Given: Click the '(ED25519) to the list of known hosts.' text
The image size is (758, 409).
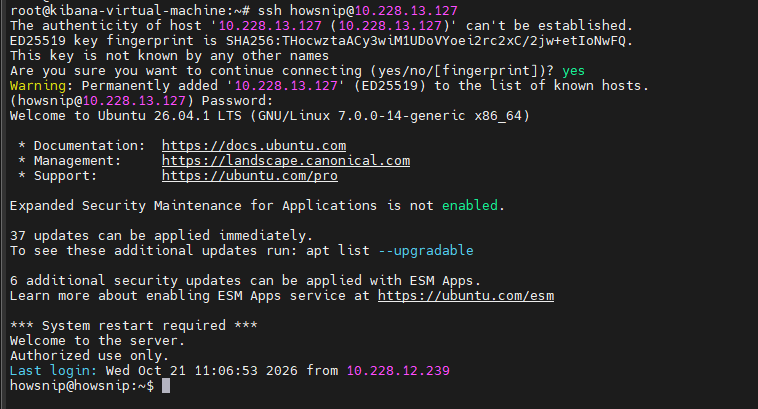Looking at the screenshot, I should (501, 86).
